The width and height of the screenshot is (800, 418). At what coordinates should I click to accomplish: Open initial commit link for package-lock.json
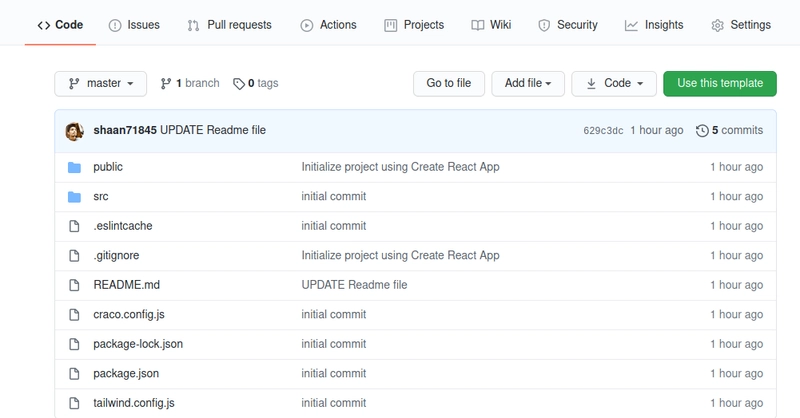point(334,344)
